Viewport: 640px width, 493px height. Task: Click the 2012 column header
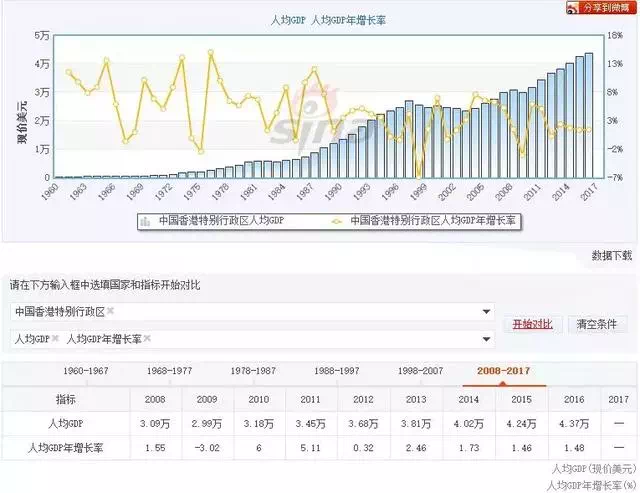[363, 399]
